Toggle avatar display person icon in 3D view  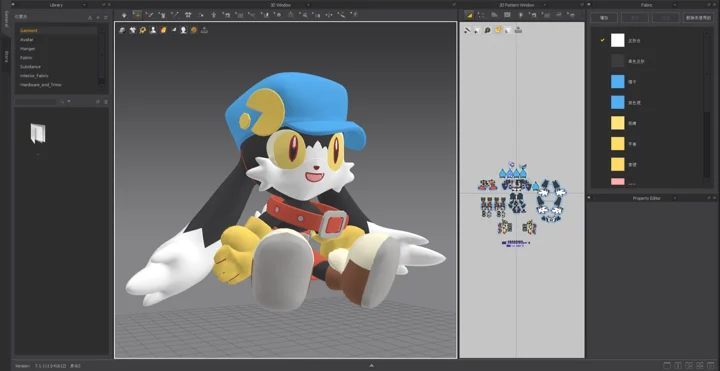pos(152,30)
